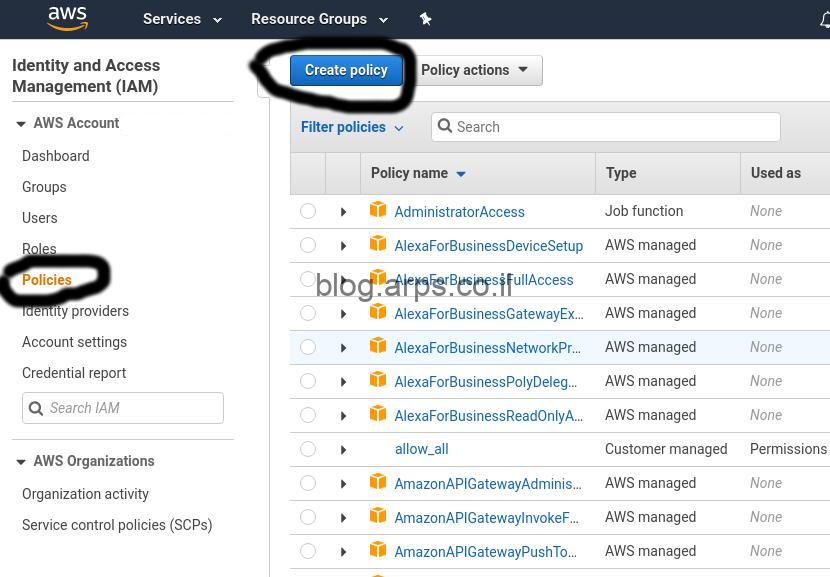Click the policy icon beside AlexaForBusinessGatewayEx...
This screenshot has height=577, width=830.
[x=377, y=312]
